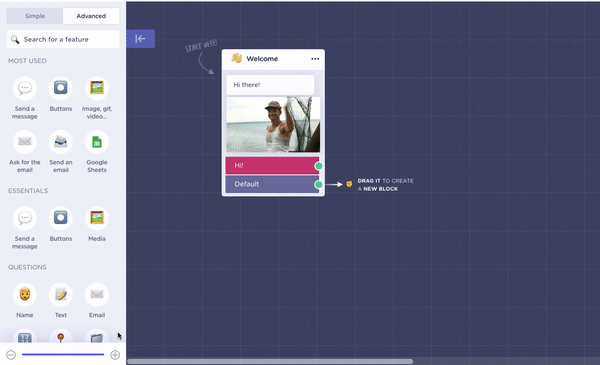Viewport: 600px width, 365px height.
Task: Click the green connector on Default button
Action: pos(318,185)
